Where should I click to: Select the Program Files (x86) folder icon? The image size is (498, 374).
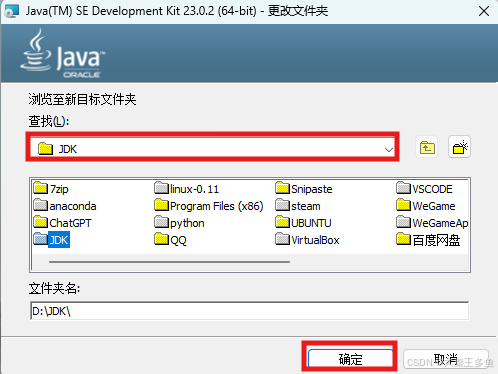(x=162, y=205)
